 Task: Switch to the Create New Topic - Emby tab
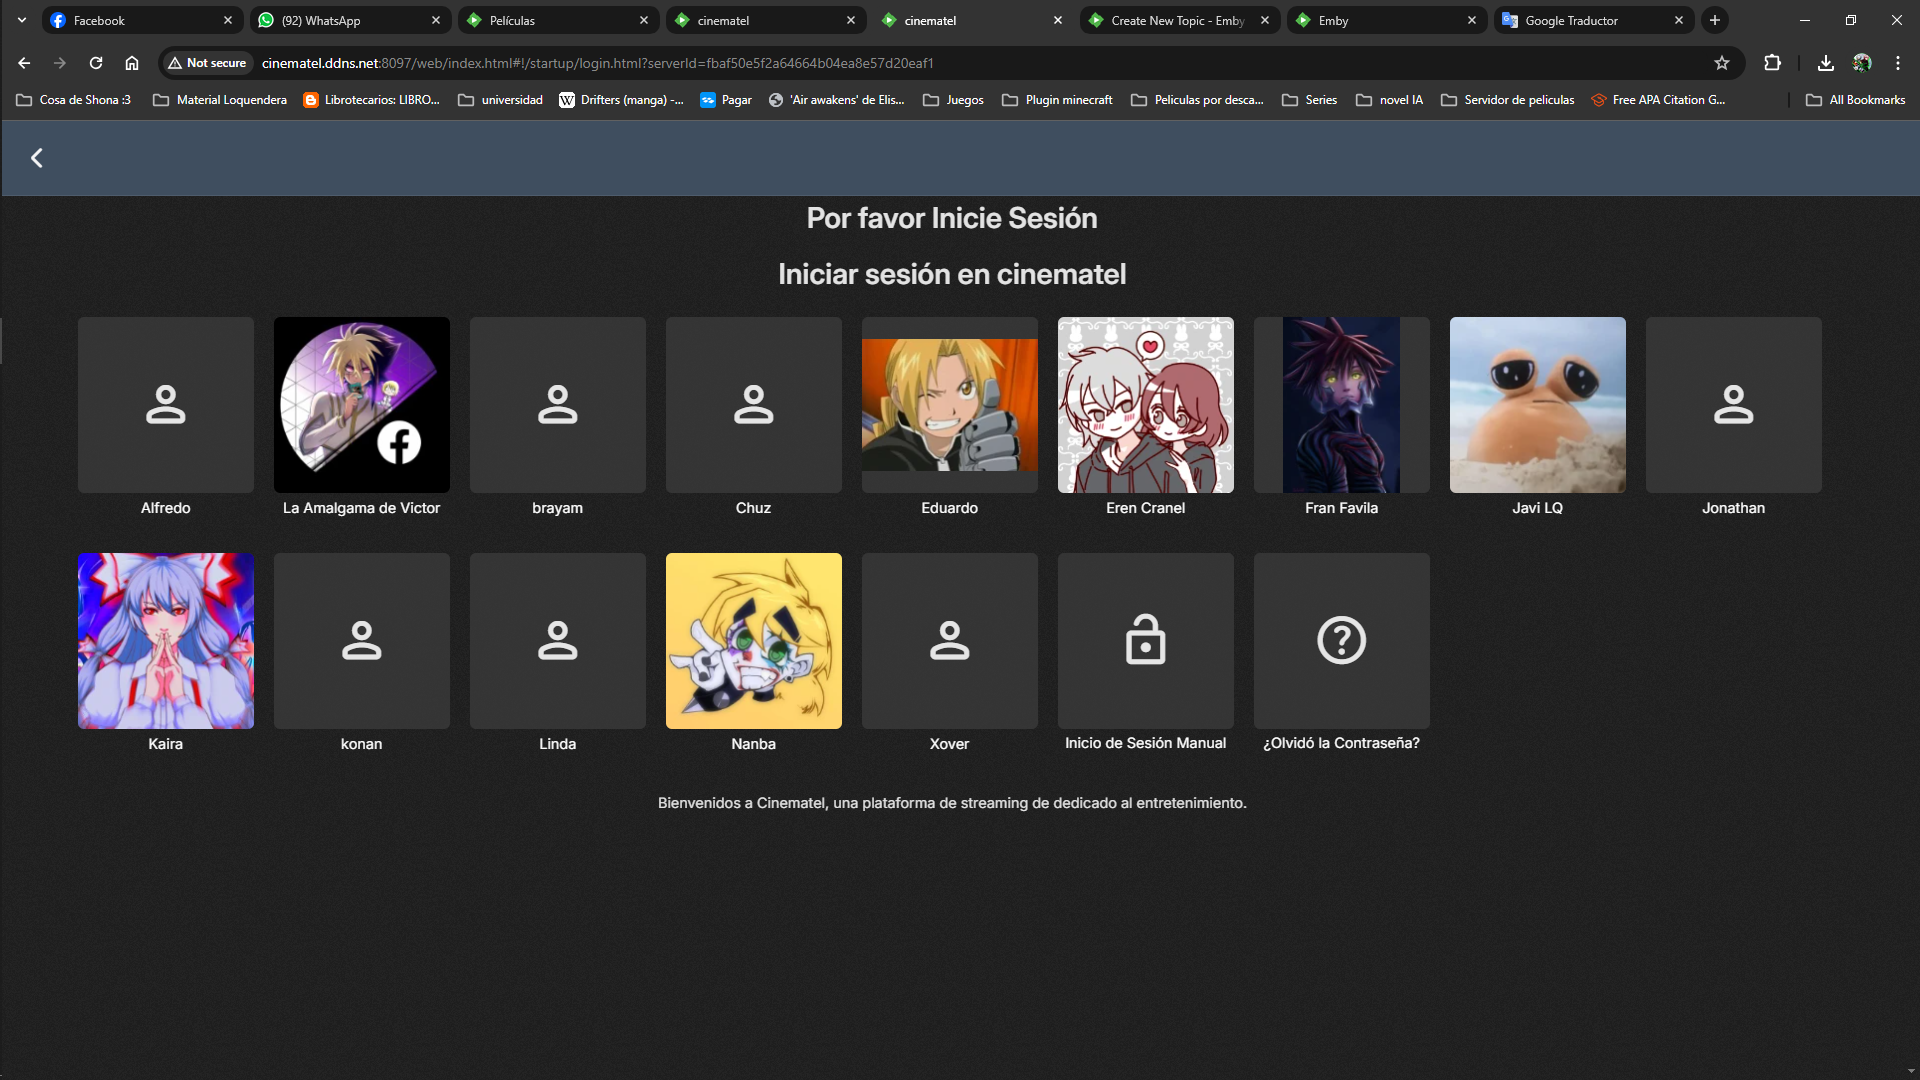1176,20
